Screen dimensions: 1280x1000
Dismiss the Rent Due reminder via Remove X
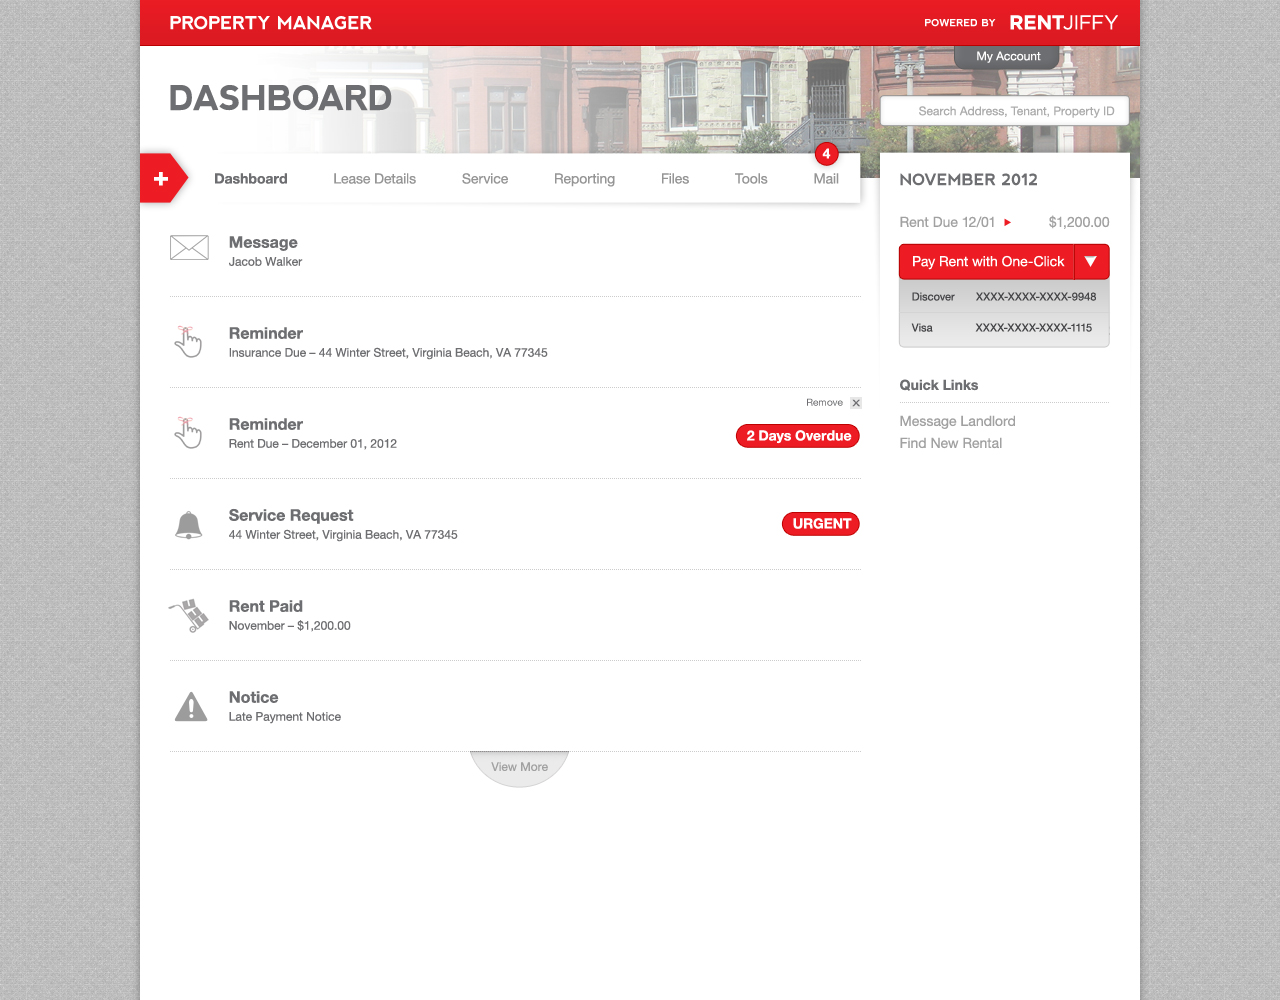coord(856,402)
